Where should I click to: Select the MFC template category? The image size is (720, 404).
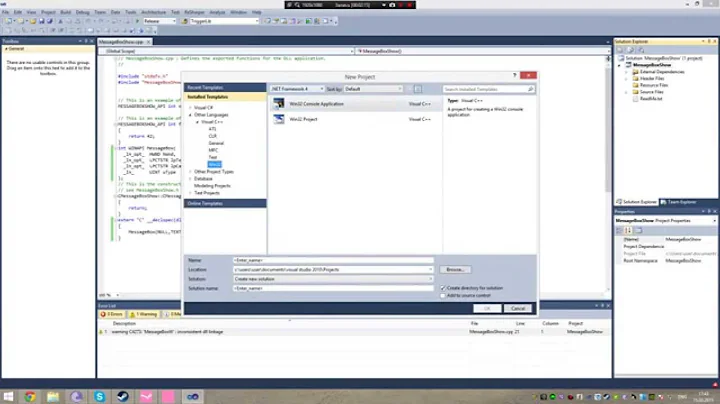pos(213,150)
